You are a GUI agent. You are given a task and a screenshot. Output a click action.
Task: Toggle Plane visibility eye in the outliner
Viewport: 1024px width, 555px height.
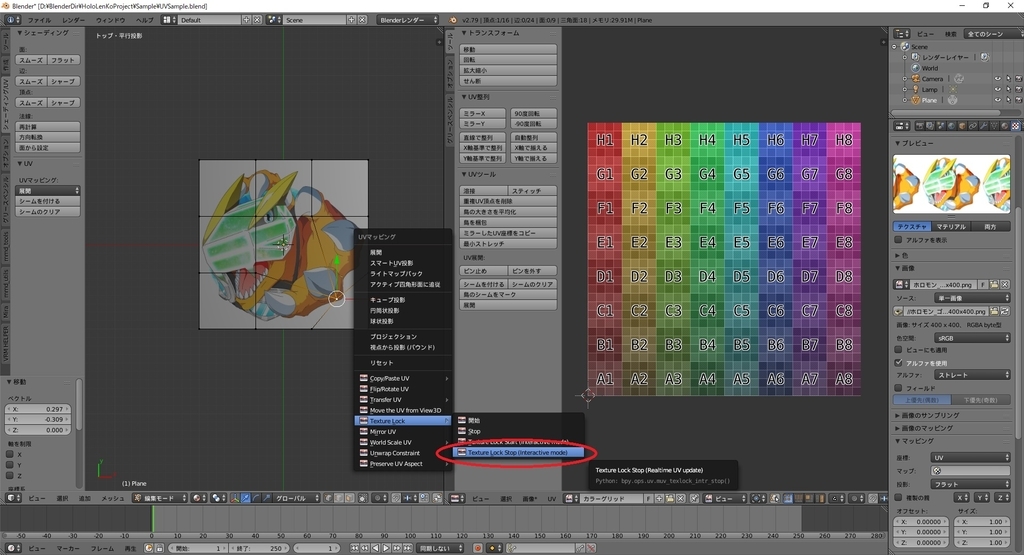997,100
